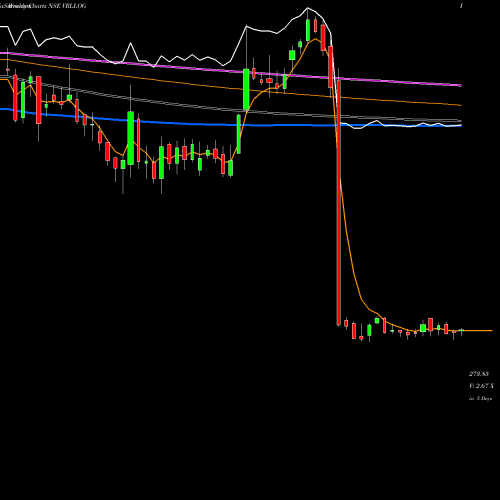
Task: Click the tallest red crash candlestick
Action: tap(339, 203)
